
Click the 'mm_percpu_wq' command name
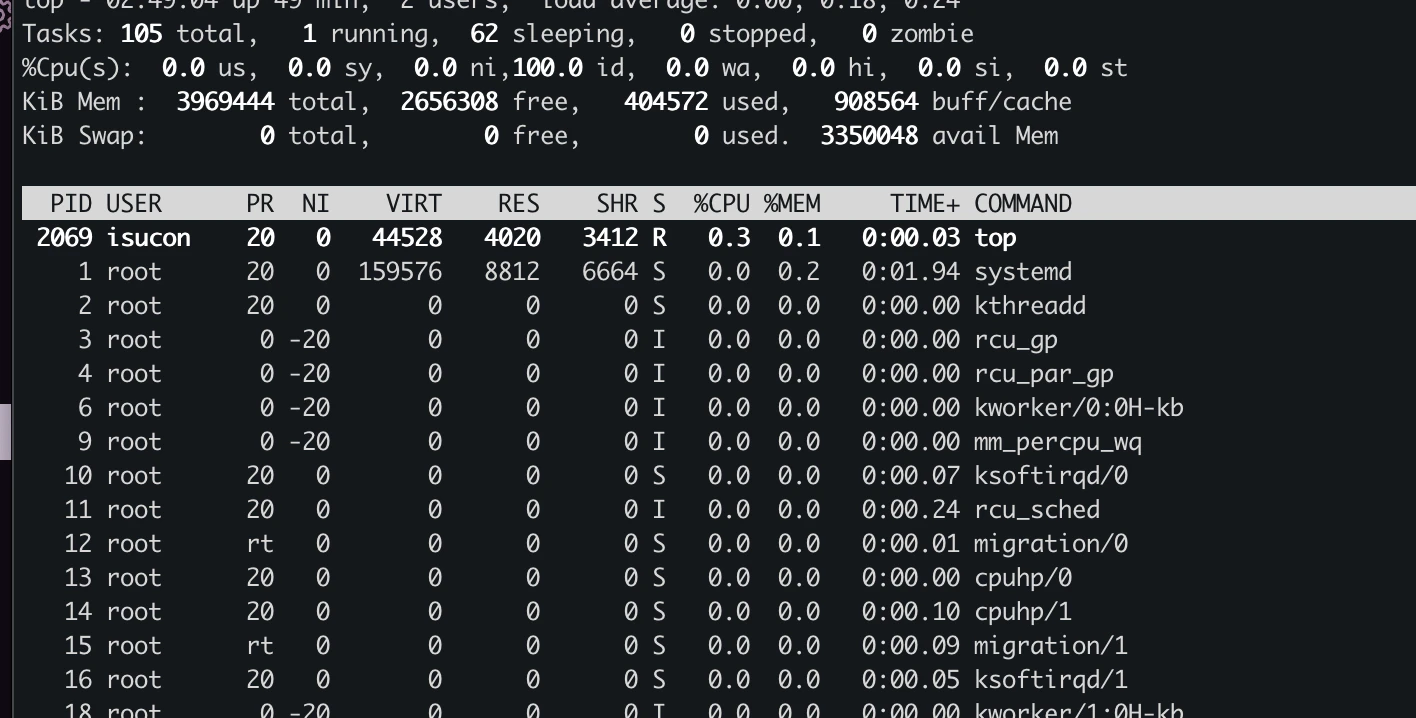pyautogui.click(x=1058, y=442)
